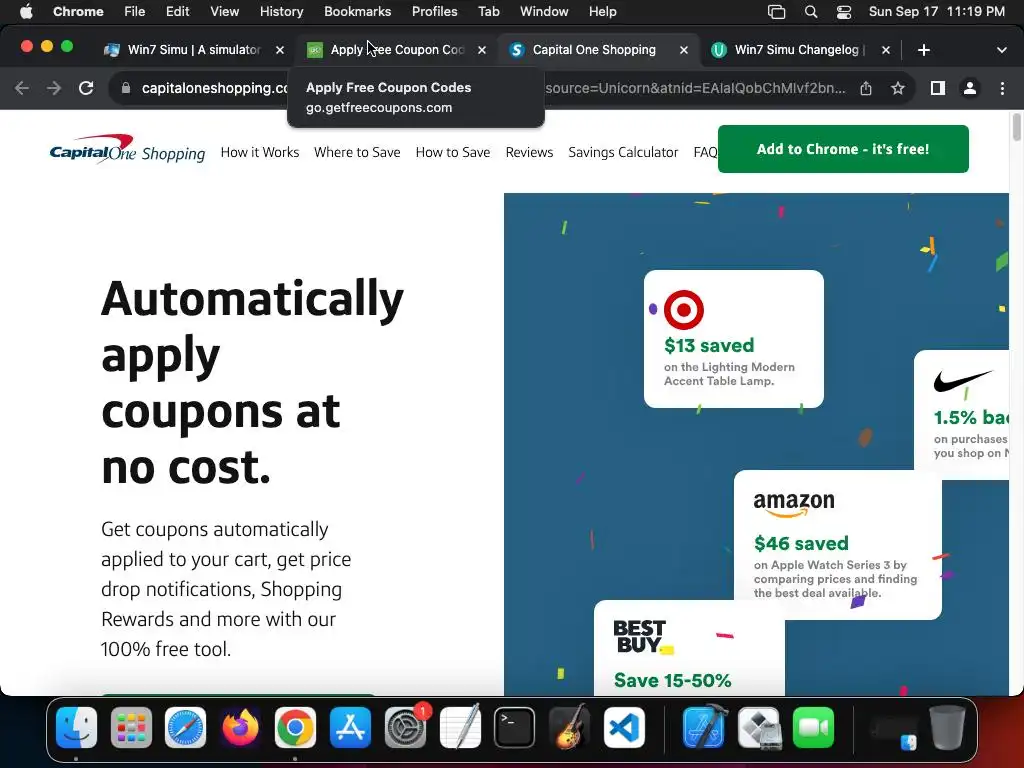Close the Win7 Simu simulator tab
1024x768 pixels.
[x=280, y=50]
